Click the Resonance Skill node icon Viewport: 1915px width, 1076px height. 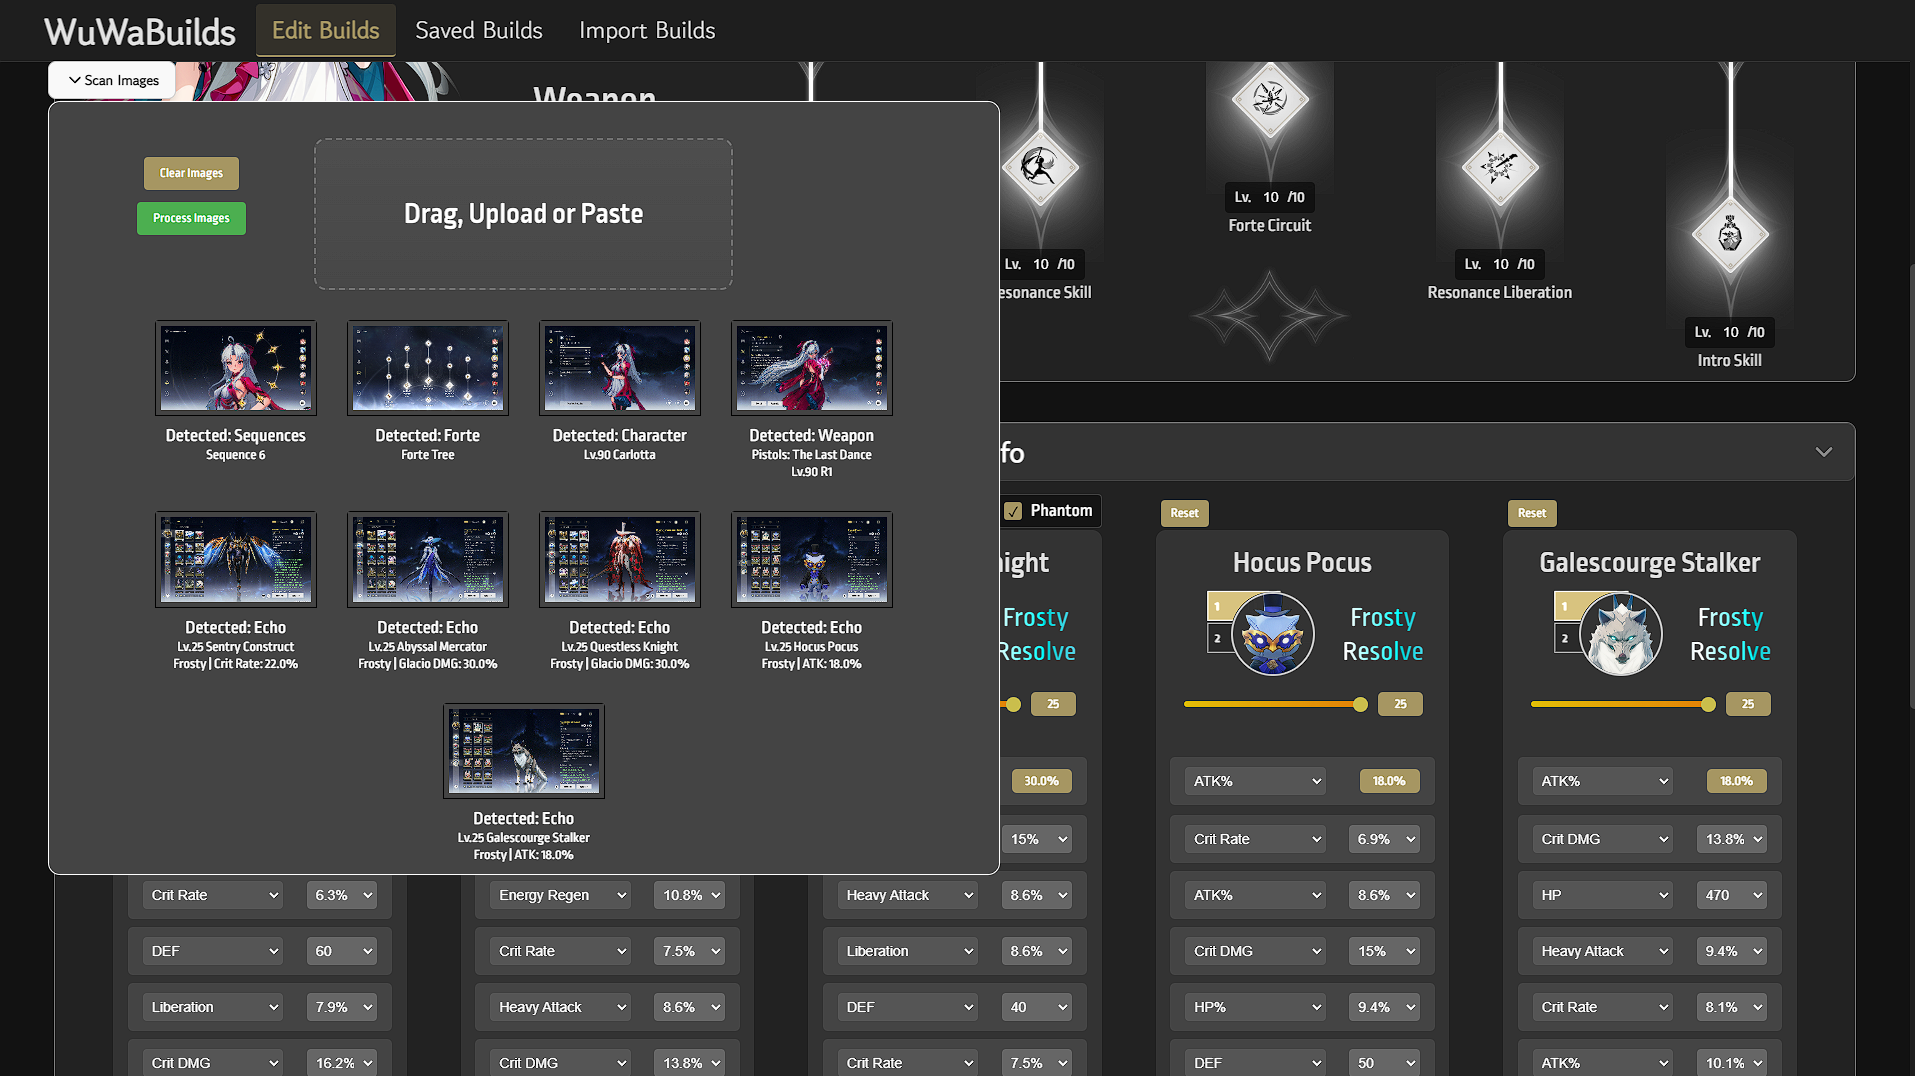coord(1041,167)
